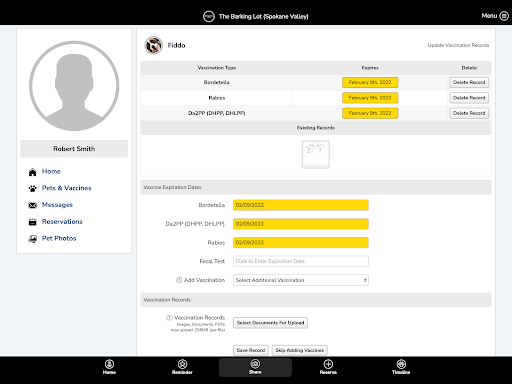This screenshot has width=512, height=384.
Task: Click the Vaccination Records help icon
Action: (169, 317)
